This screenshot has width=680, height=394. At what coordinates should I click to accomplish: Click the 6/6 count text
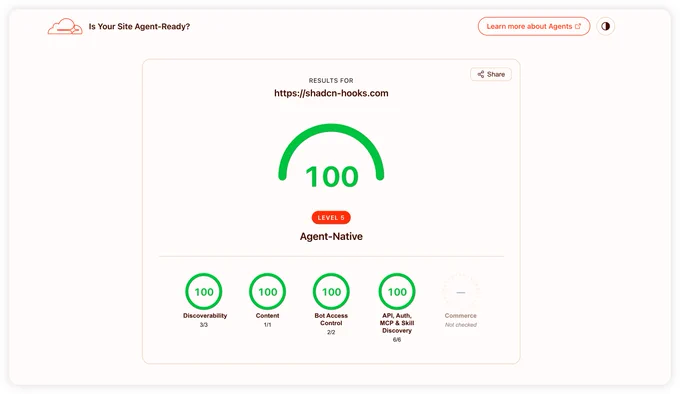(397, 340)
